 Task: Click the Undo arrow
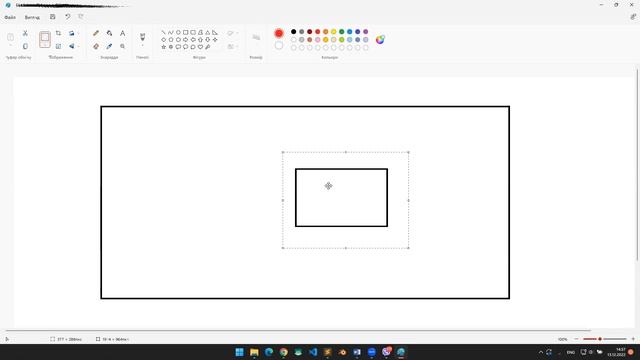(x=67, y=17)
